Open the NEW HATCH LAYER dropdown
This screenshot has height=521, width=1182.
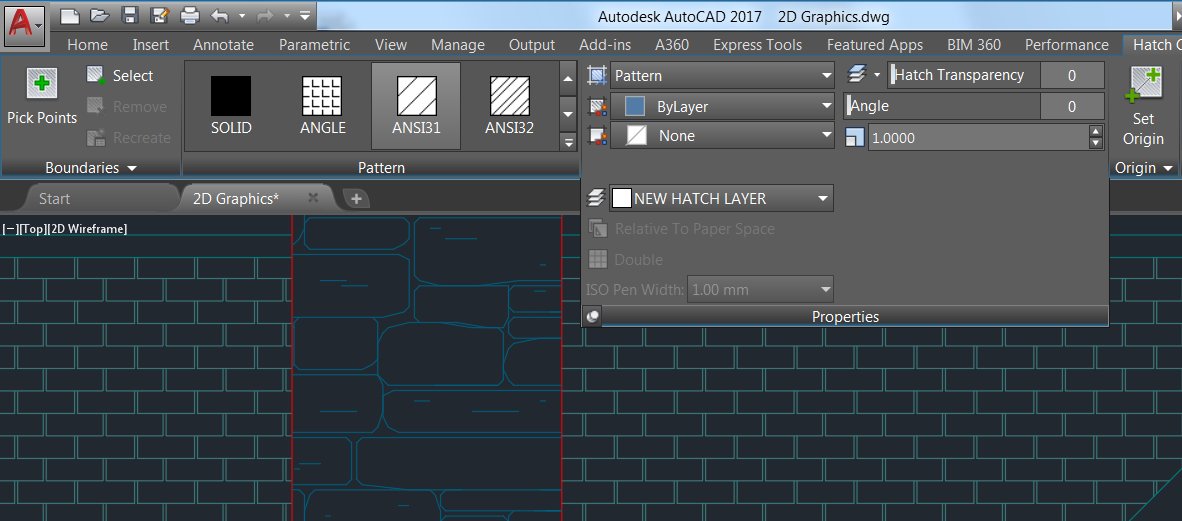721,198
